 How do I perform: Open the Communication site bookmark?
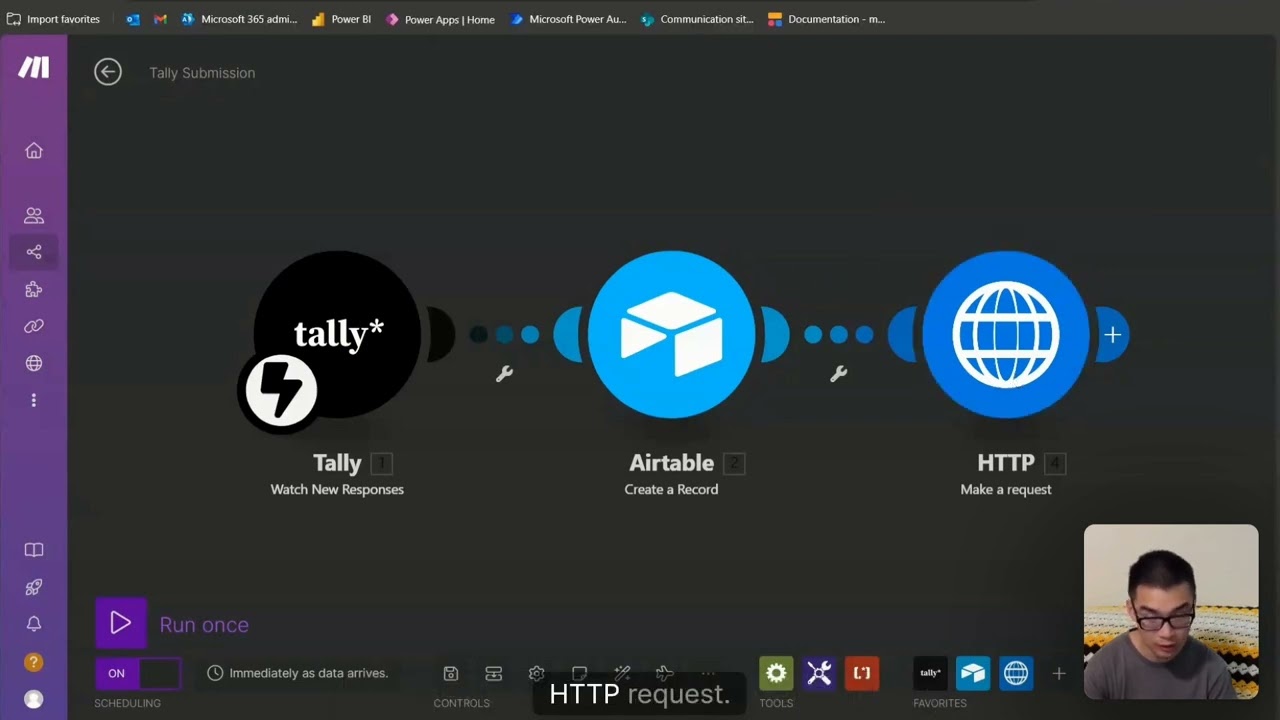coord(697,19)
